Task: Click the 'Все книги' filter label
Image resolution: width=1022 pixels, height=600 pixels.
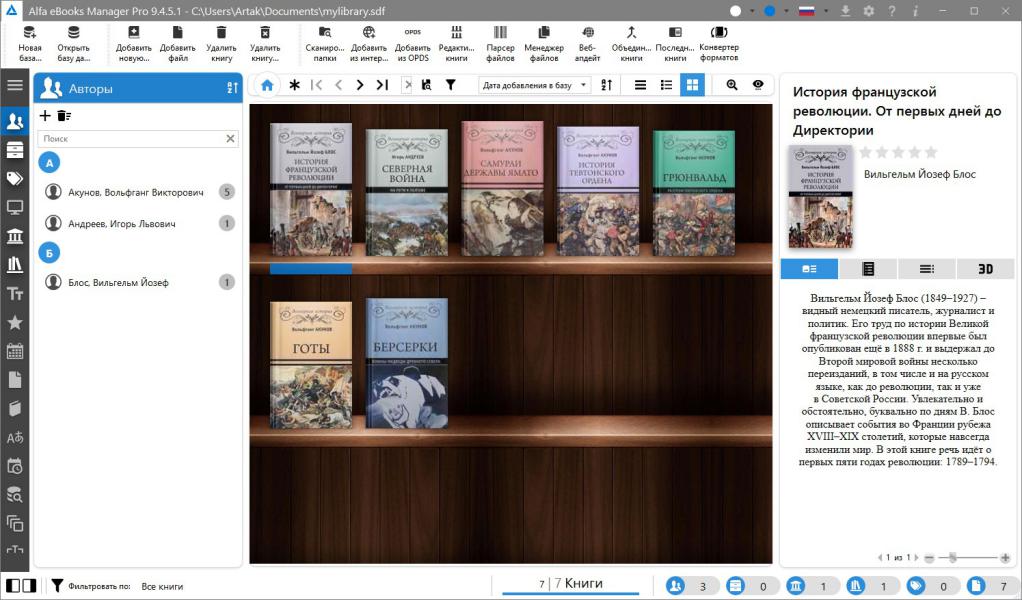Action: pos(162,586)
